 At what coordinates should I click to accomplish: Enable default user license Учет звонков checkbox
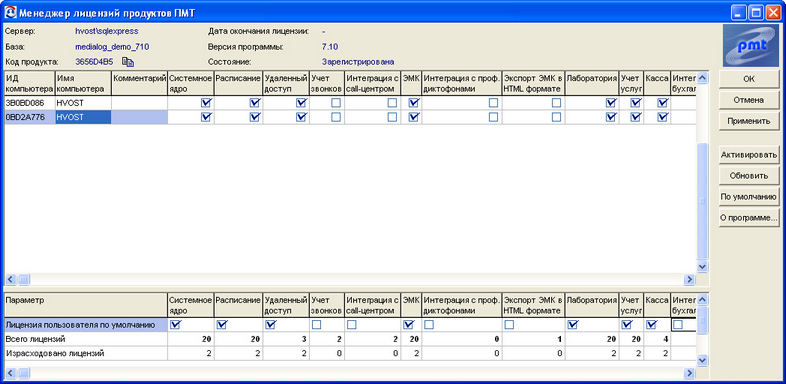(x=316, y=325)
